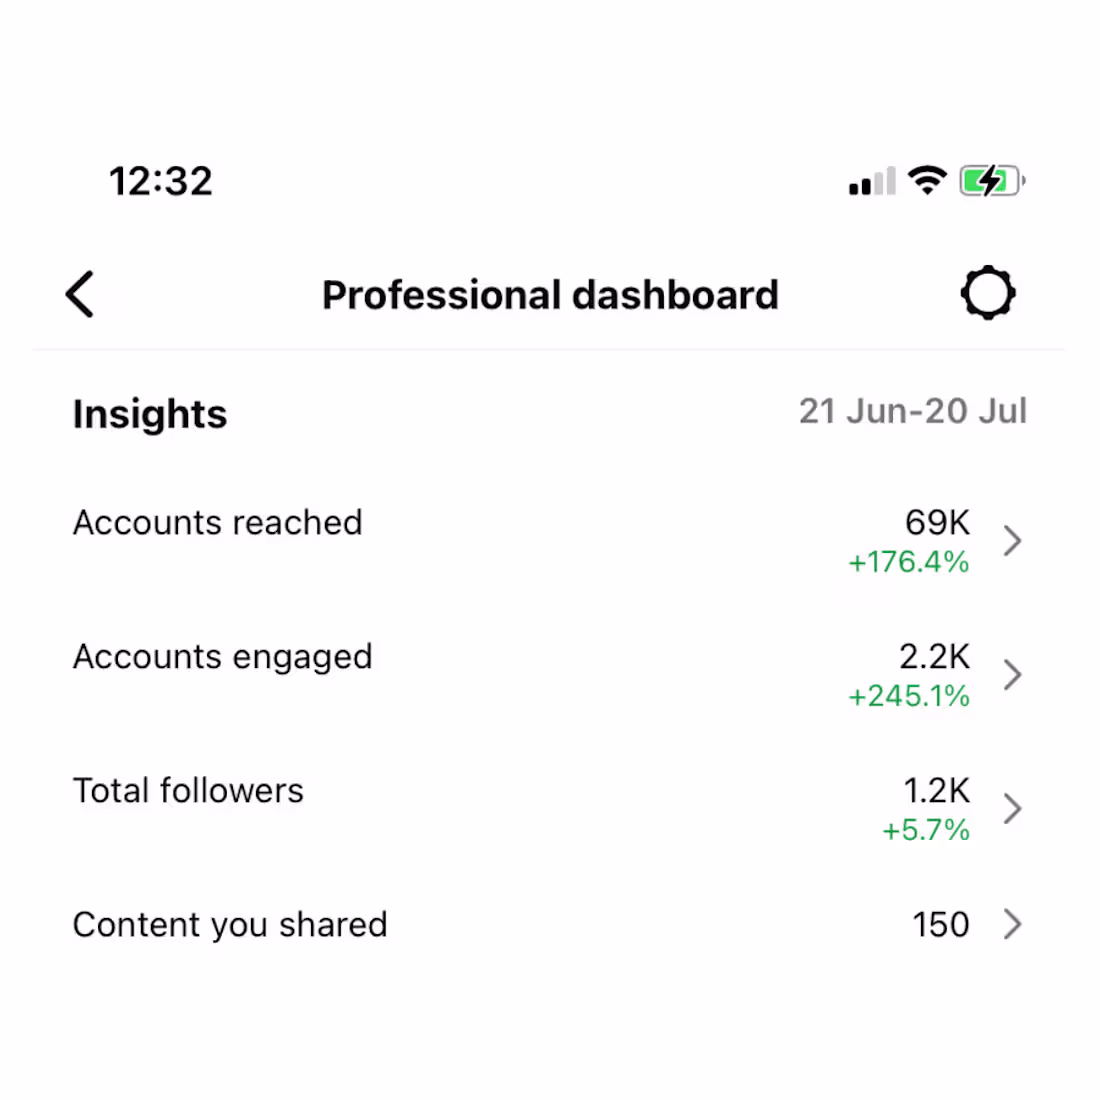This screenshot has width=1100, height=1100.
Task: Tap the back arrow to leave the dashboard
Action: 80,294
